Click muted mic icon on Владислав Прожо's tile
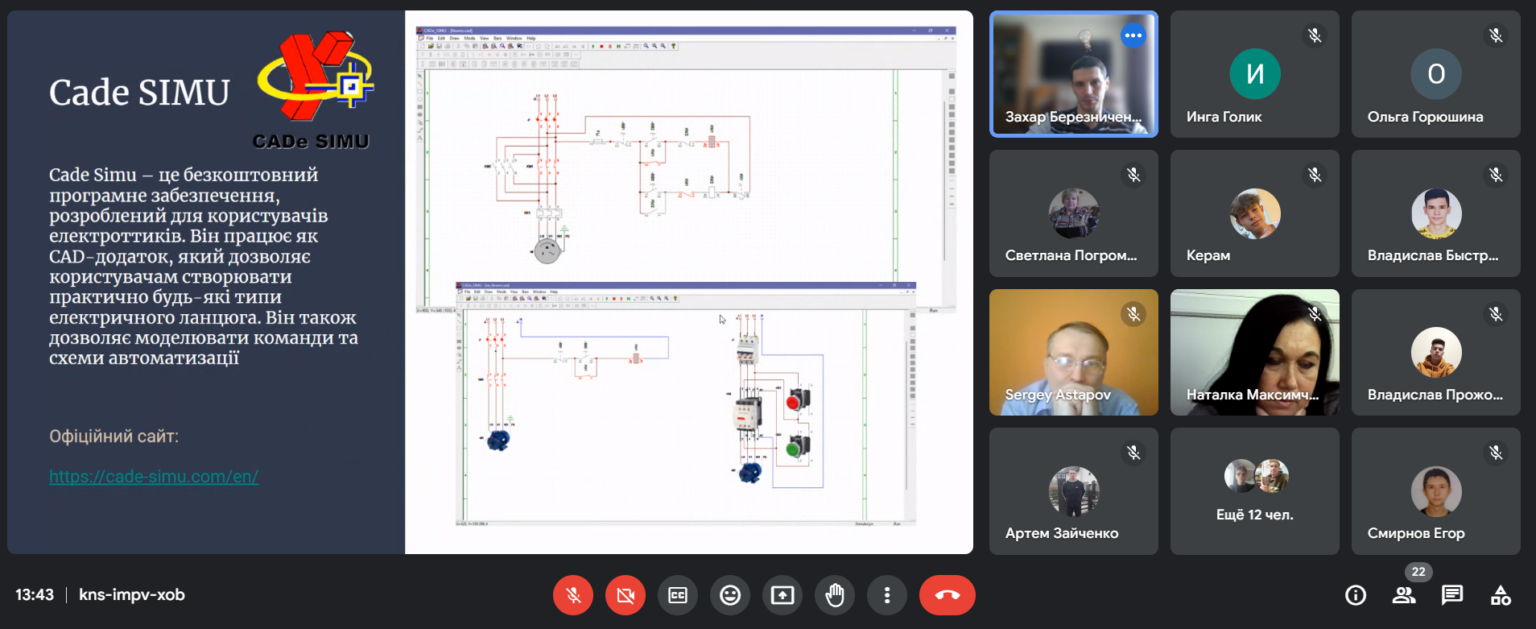This screenshot has width=1536, height=629. 1495,313
